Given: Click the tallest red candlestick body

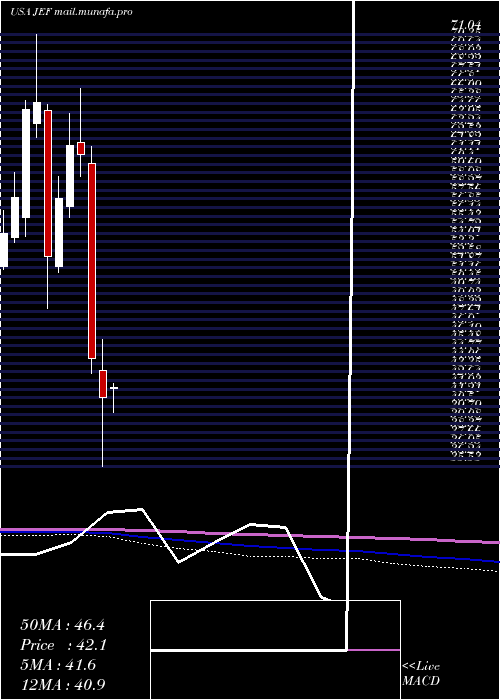Looking at the screenshot, I should tap(92, 261).
